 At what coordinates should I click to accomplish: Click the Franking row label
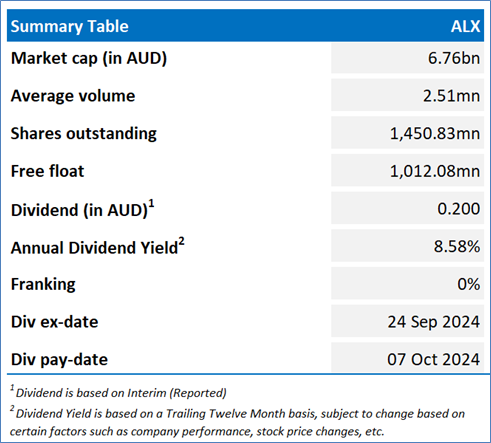tap(43, 285)
